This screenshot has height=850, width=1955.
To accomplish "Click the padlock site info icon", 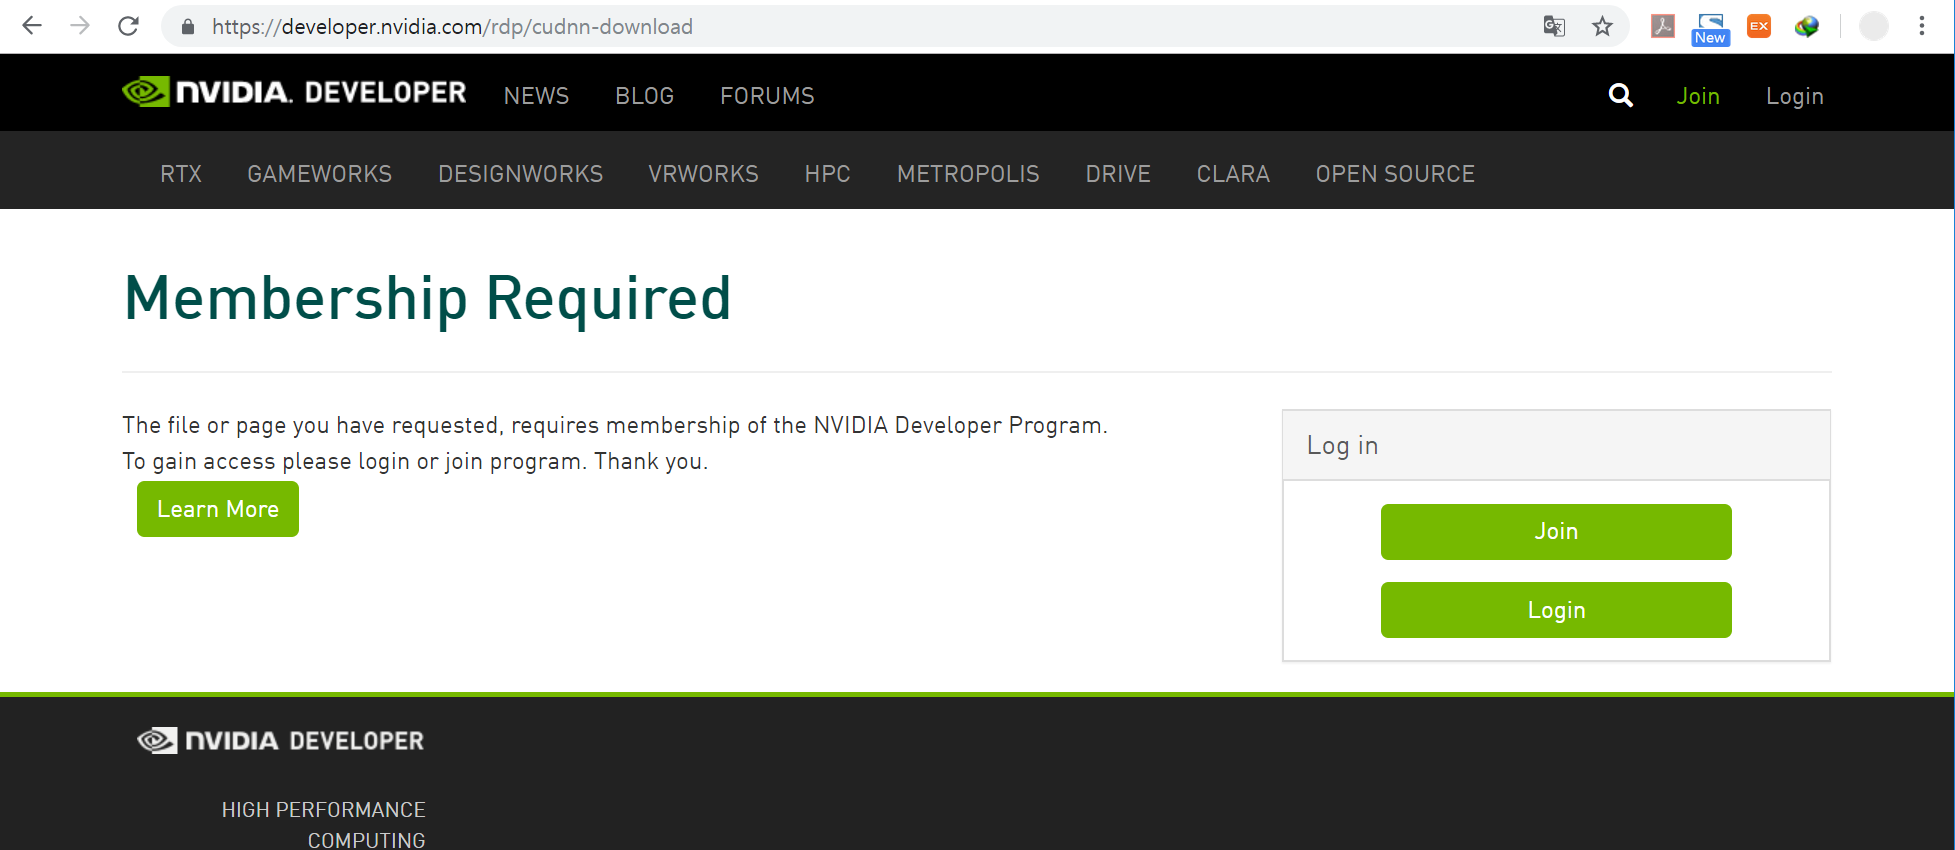I will pyautogui.click(x=187, y=27).
